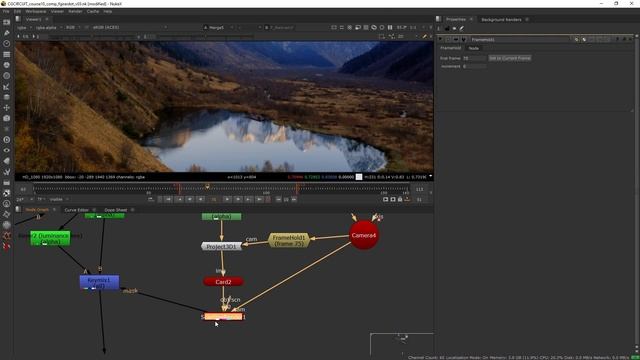The width and height of the screenshot is (640, 360).
Task: Open the A input Merge1 dropdown
Action: pos(218,27)
